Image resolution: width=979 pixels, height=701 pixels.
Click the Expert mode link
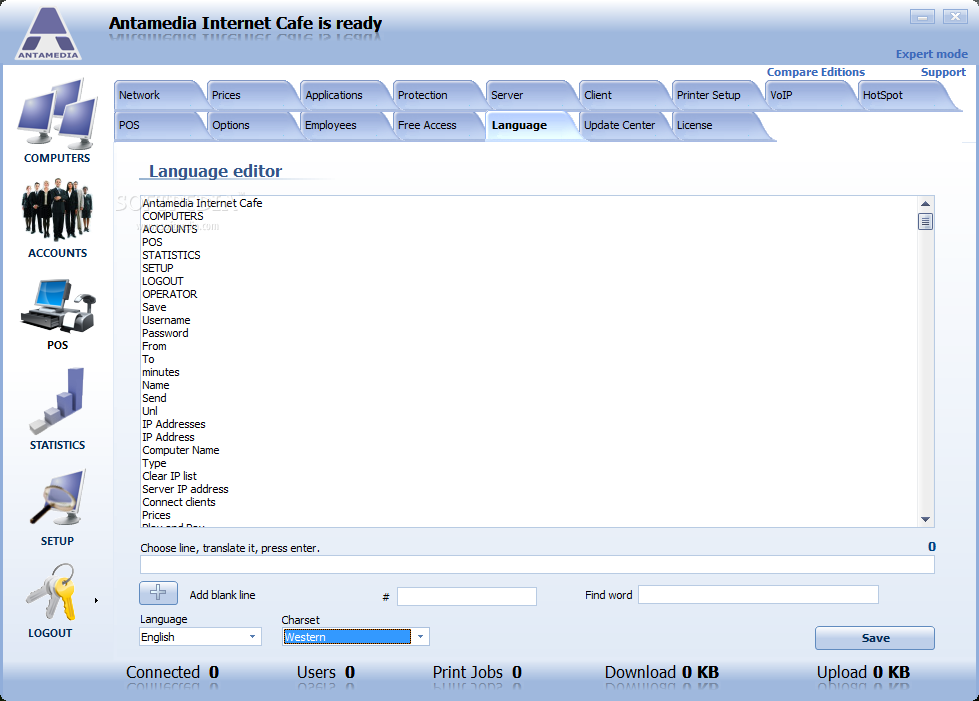click(932, 54)
